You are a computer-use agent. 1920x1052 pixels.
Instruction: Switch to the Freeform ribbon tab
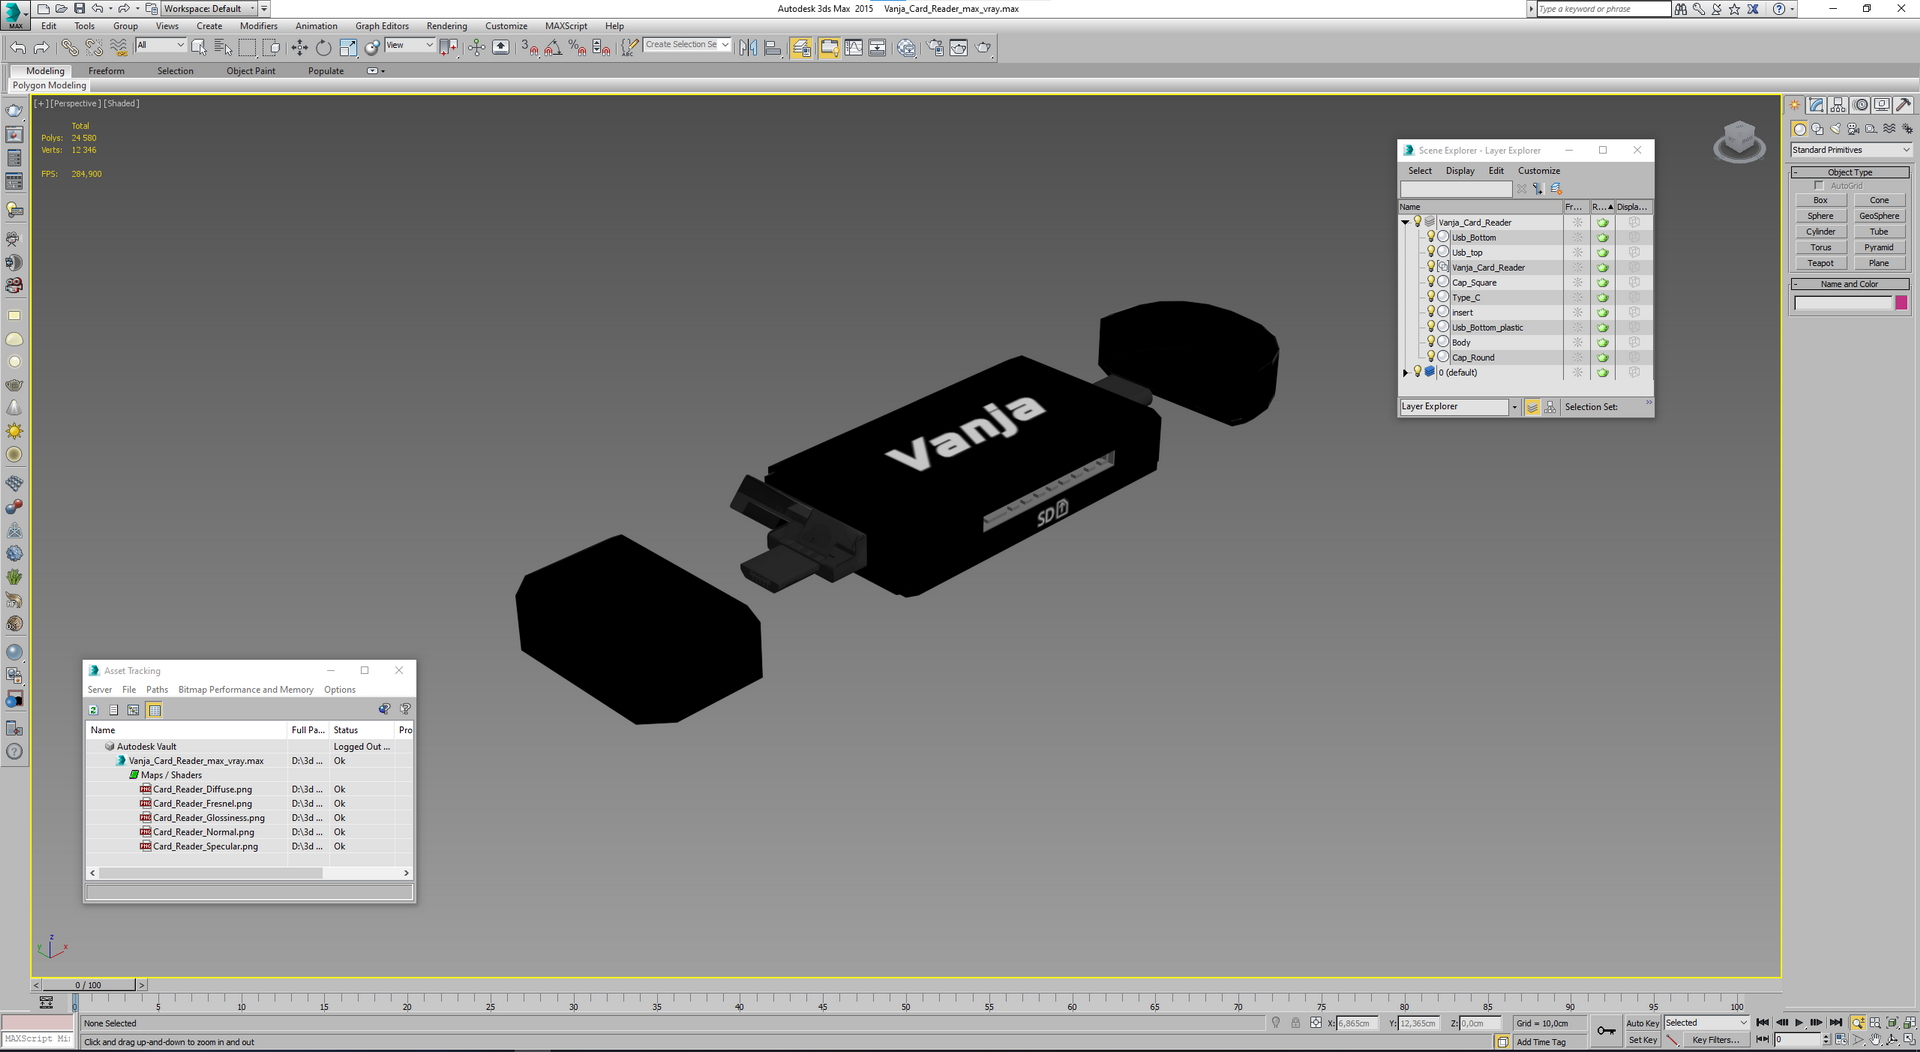106,71
